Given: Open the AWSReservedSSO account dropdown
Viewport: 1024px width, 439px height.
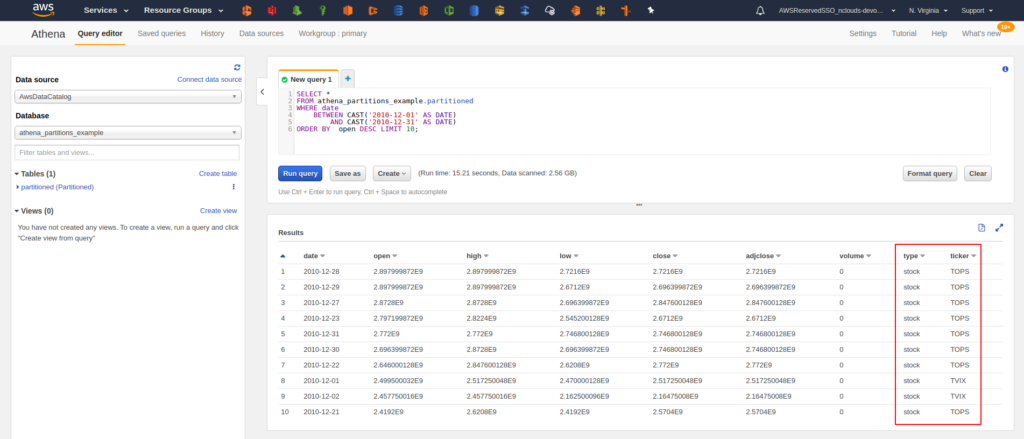Looking at the screenshot, I should coord(837,10).
